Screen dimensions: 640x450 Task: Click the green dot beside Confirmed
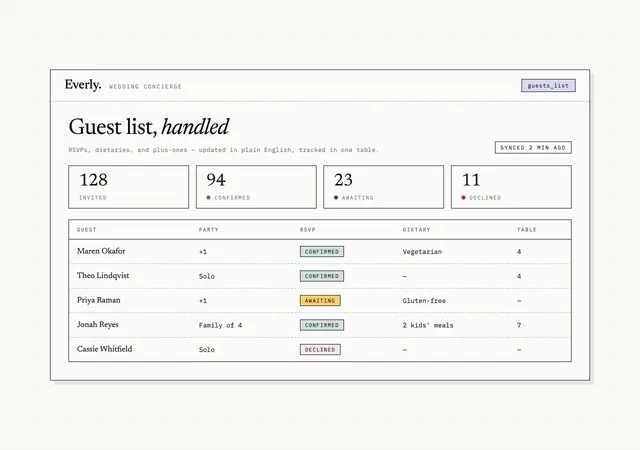coord(209,198)
